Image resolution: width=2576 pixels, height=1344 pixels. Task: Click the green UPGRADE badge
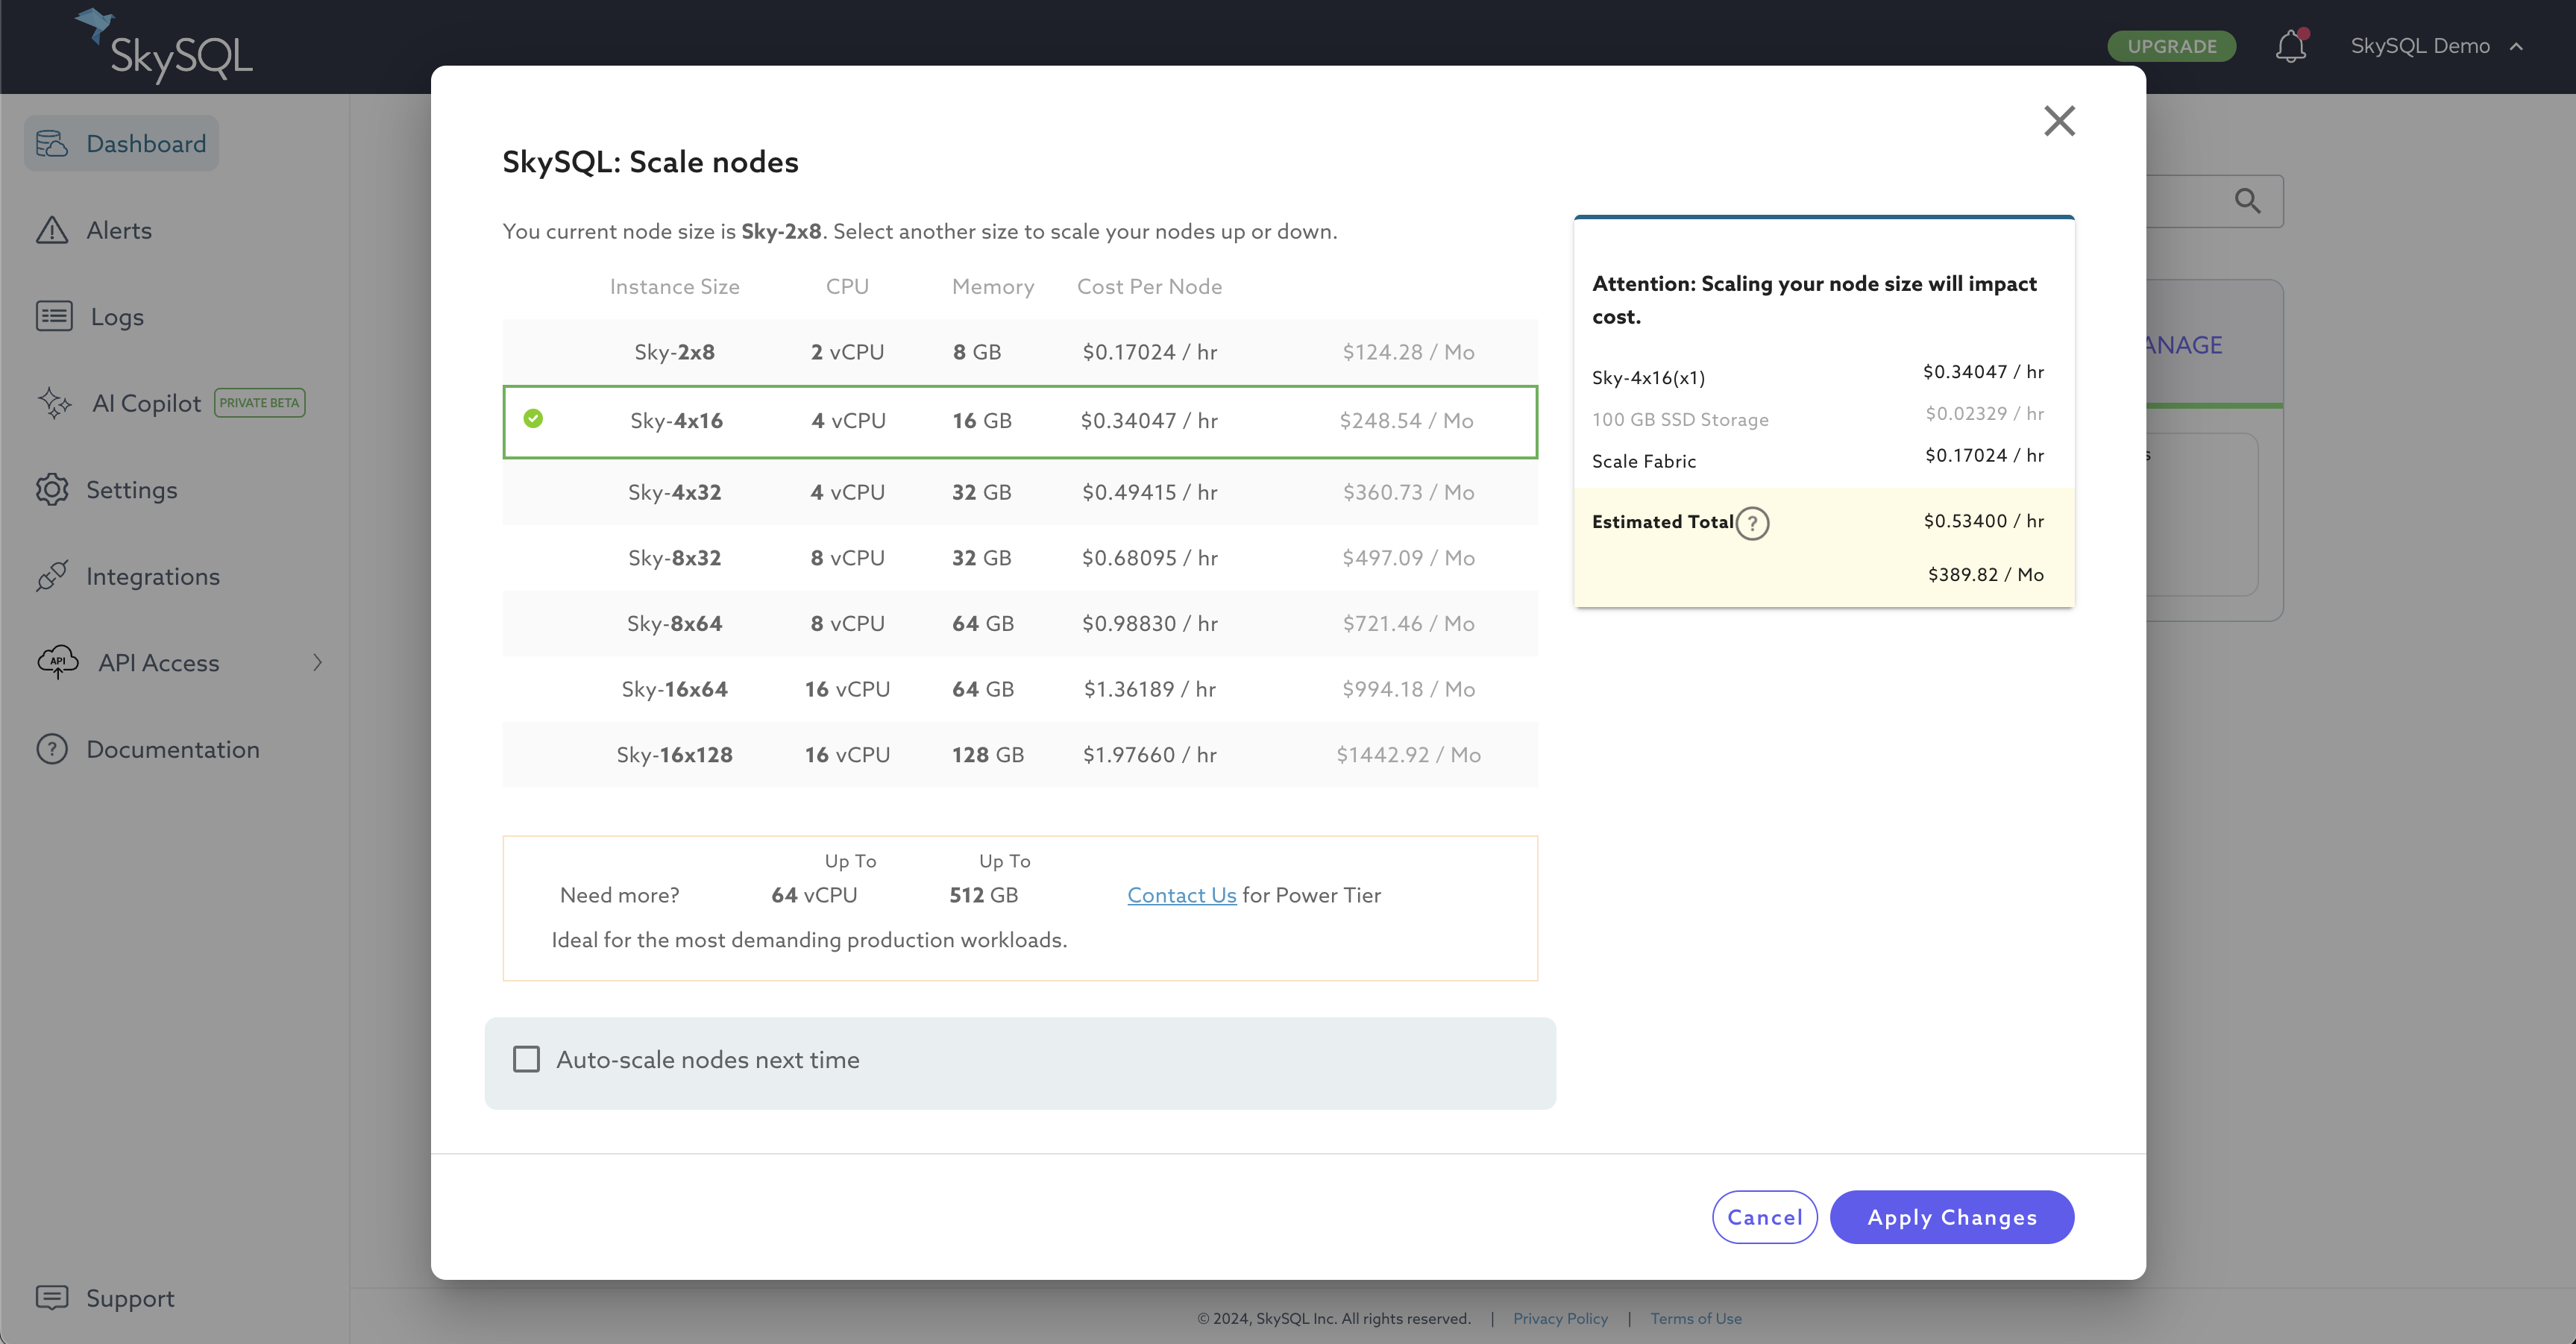pyautogui.click(x=2171, y=46)
